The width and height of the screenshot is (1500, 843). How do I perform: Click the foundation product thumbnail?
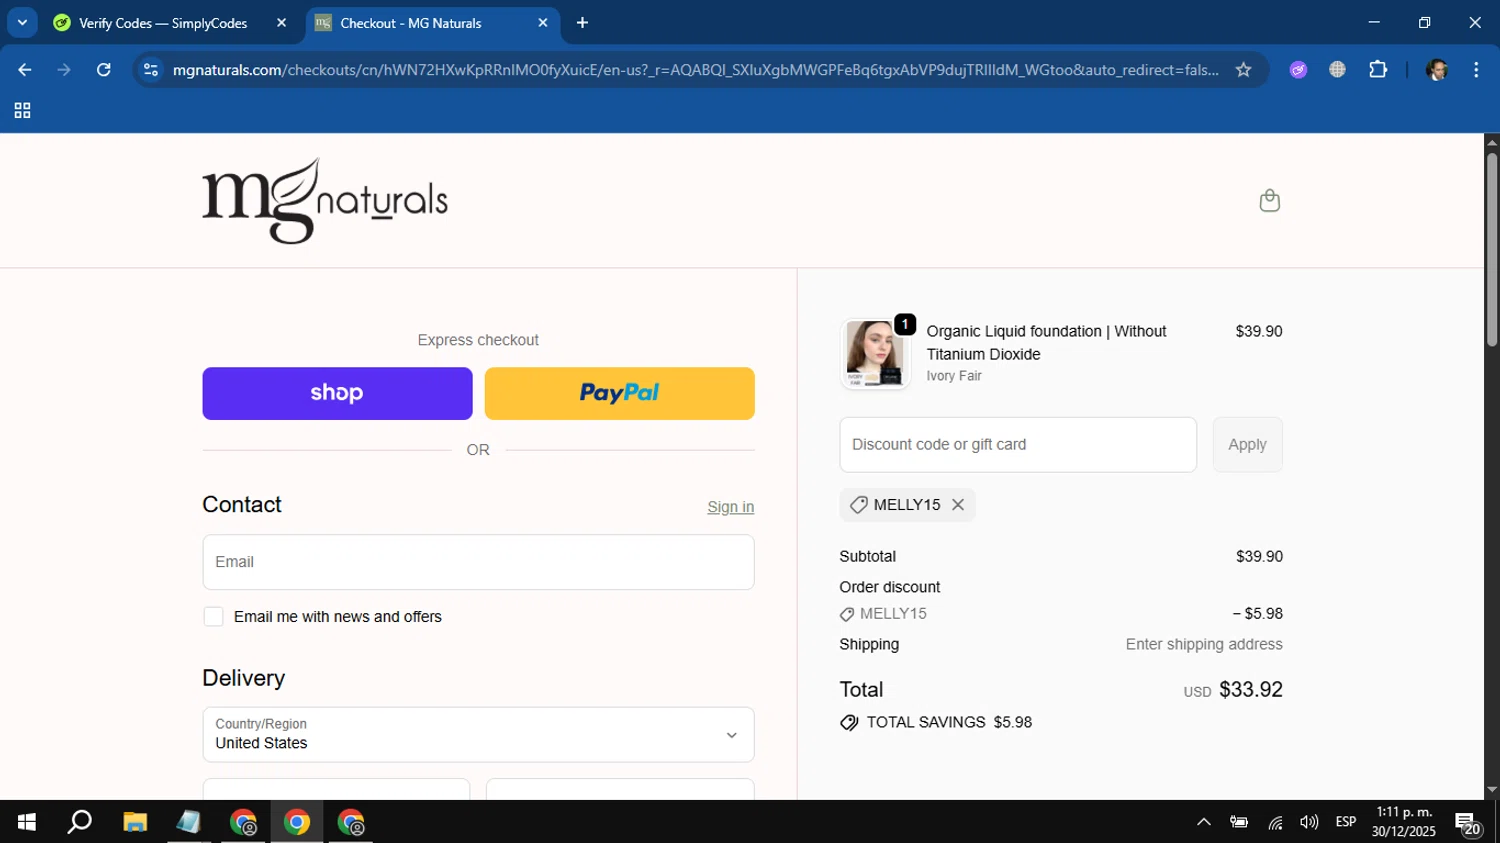coord(875,353)
